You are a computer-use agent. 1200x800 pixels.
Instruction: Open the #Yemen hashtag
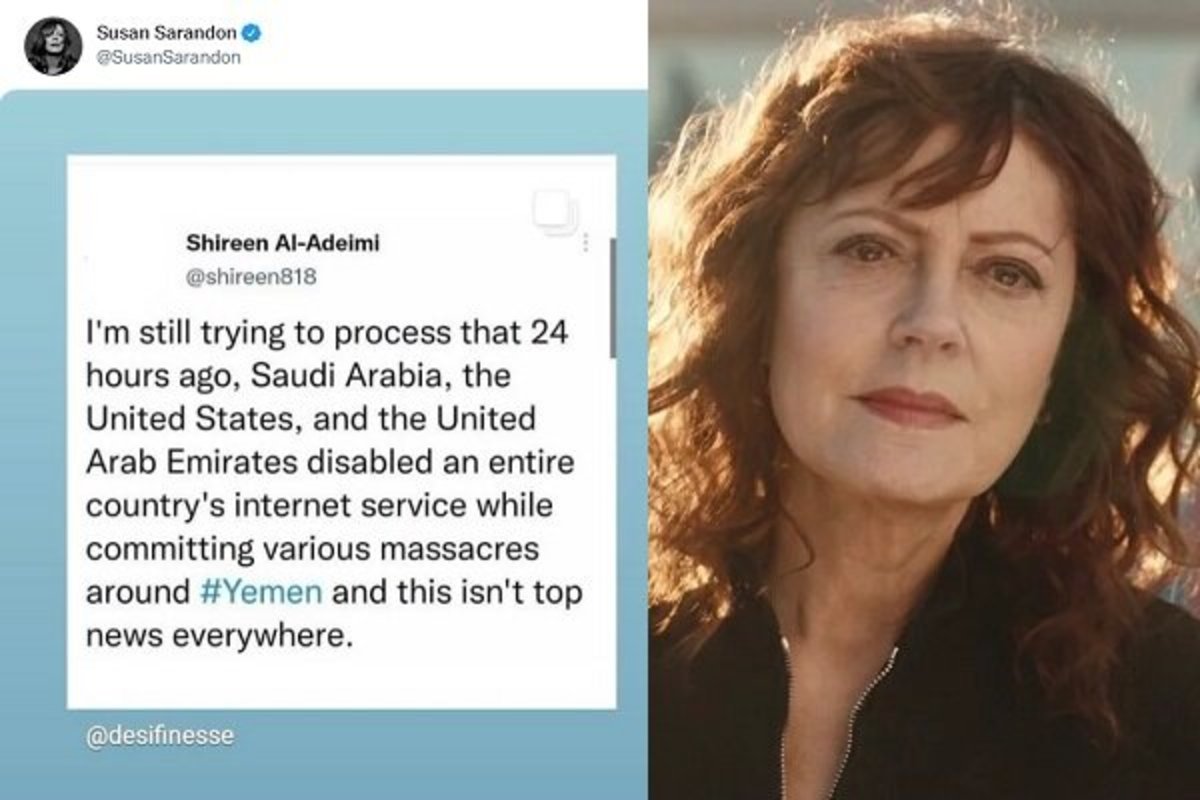(260, 590)
